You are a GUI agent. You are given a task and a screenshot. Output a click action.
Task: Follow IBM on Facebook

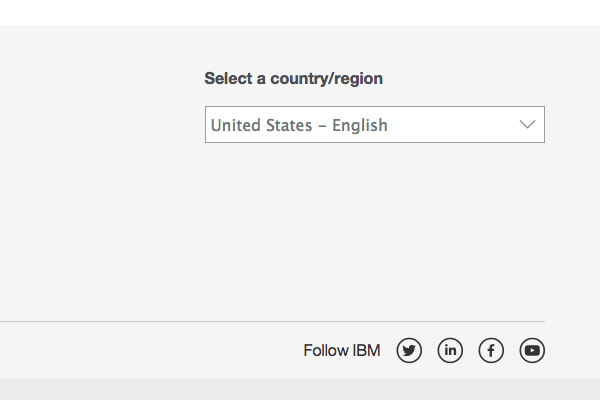[491, 350]
